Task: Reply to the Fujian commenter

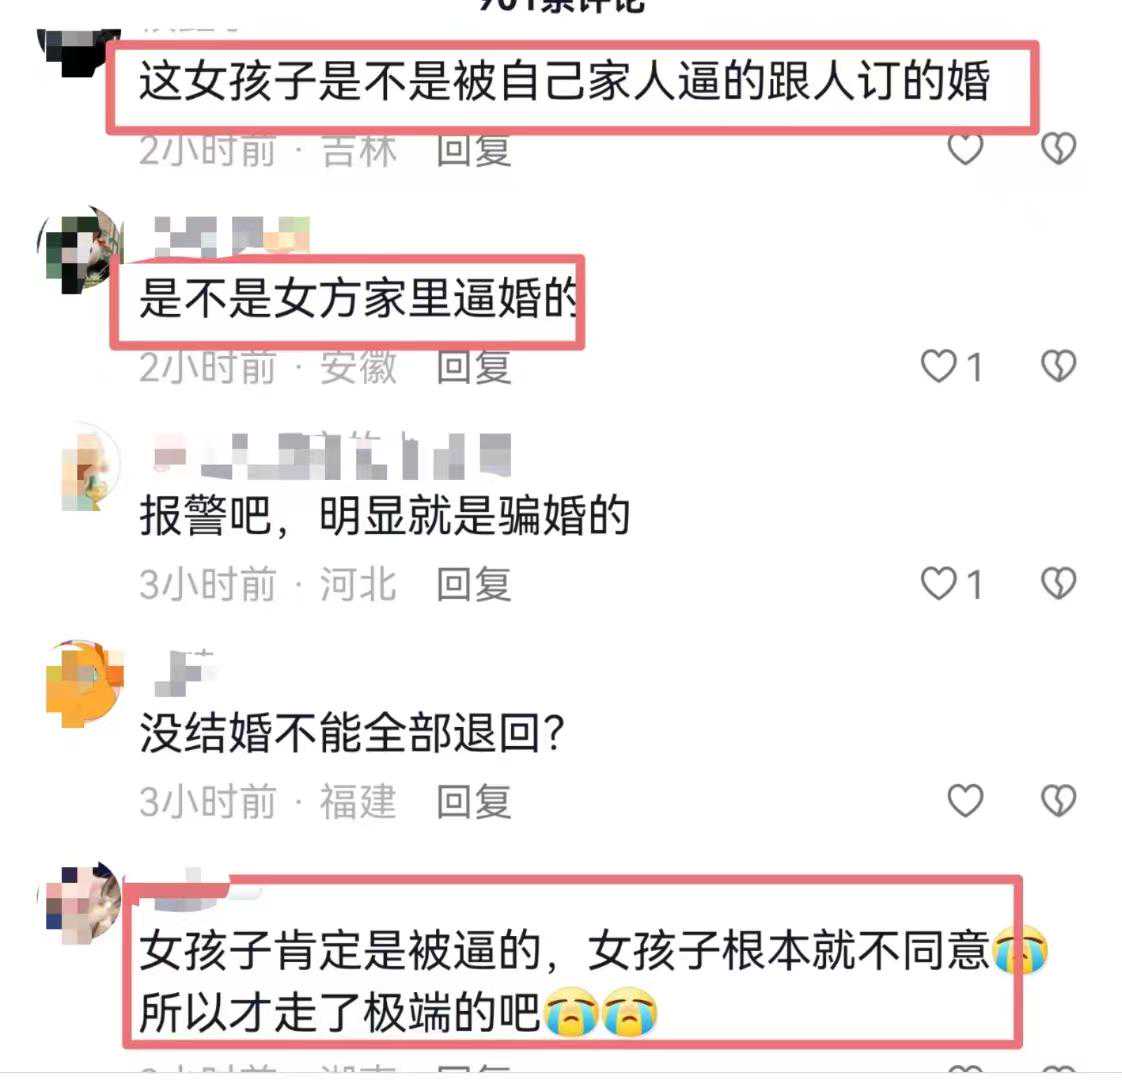Action: (x=474, y=802)
